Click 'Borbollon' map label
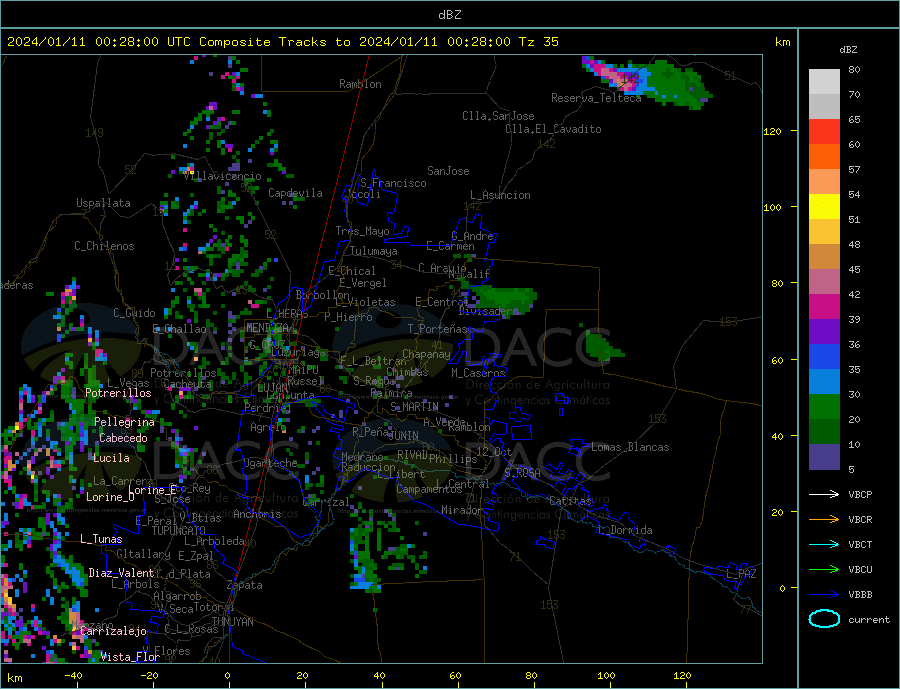The width and height of the screenshot is (900, 689). [x=323, y=295]
